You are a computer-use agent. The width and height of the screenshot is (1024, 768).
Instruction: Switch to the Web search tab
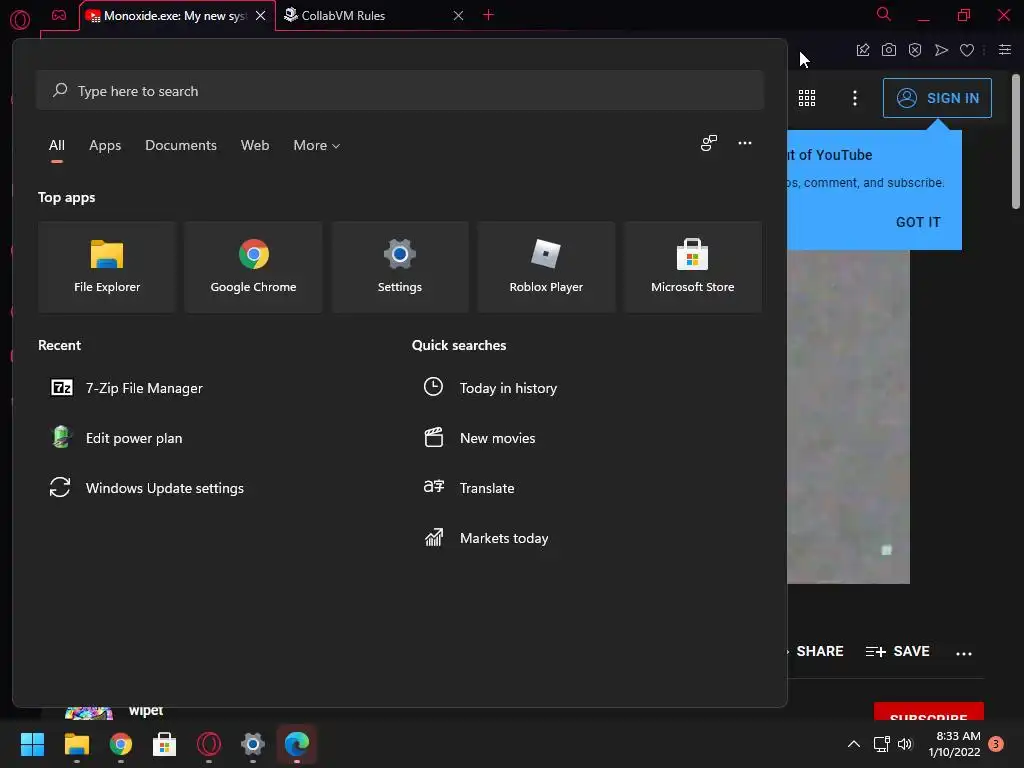point(255,146)
